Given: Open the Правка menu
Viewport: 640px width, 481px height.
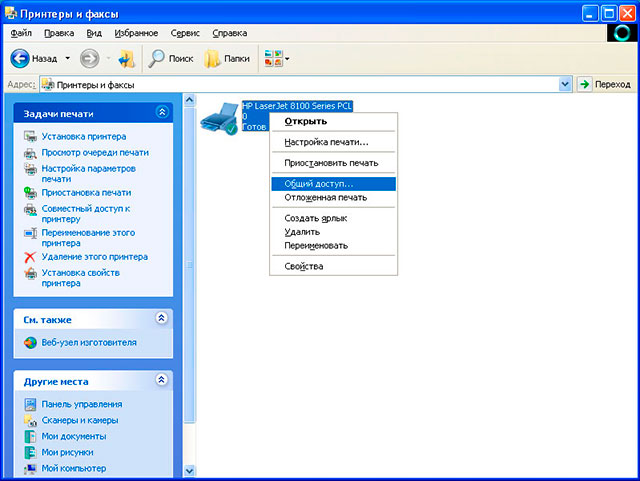Looking at the screenshot, I should [59, 33].
